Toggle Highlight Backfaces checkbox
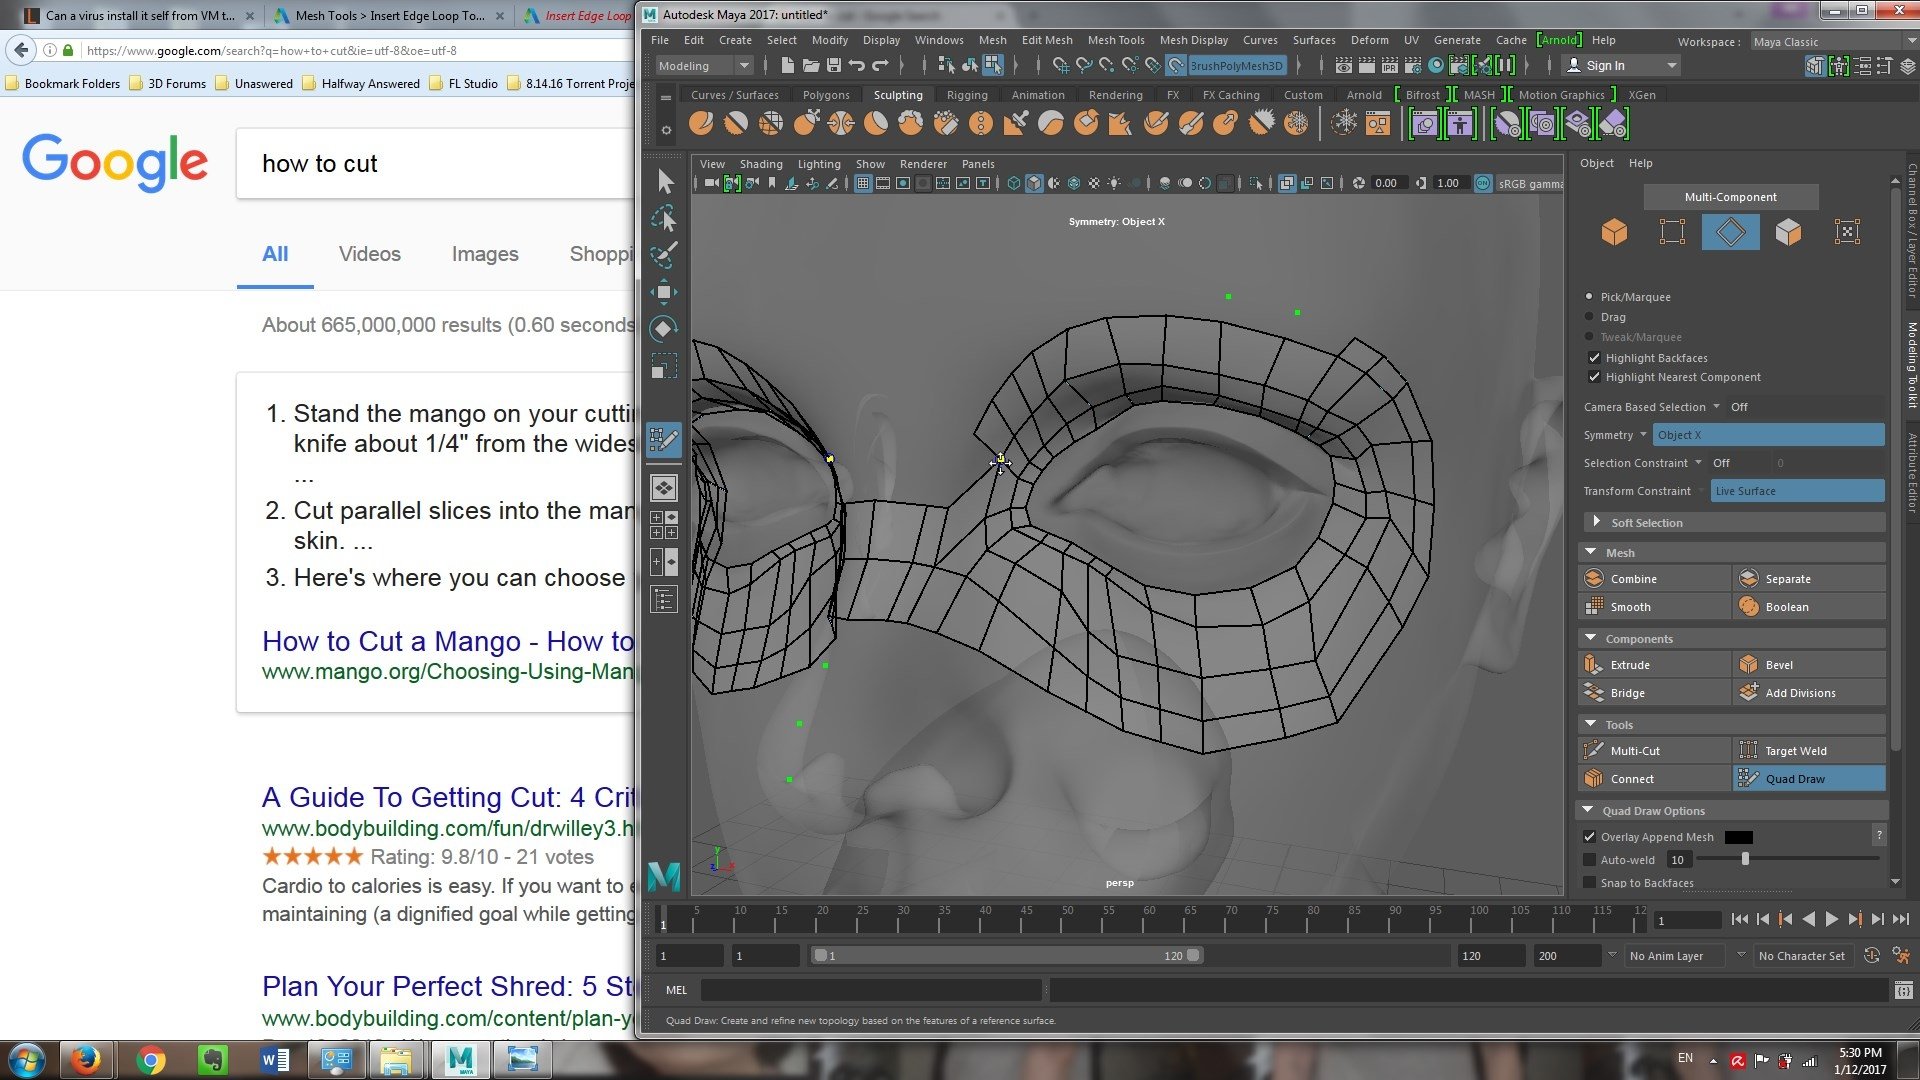Viewport: 1920px width, 1080px height. click(x=1594, y=357)
